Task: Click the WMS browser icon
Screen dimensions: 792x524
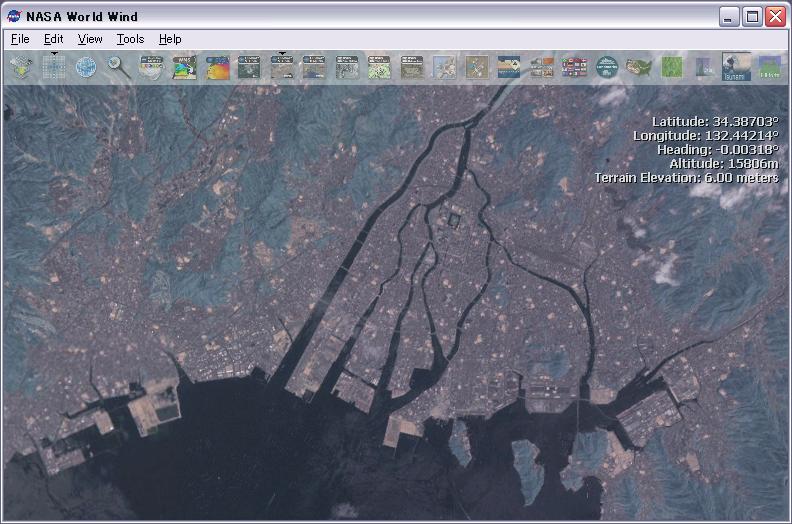Action: click(x=184, y=67)
